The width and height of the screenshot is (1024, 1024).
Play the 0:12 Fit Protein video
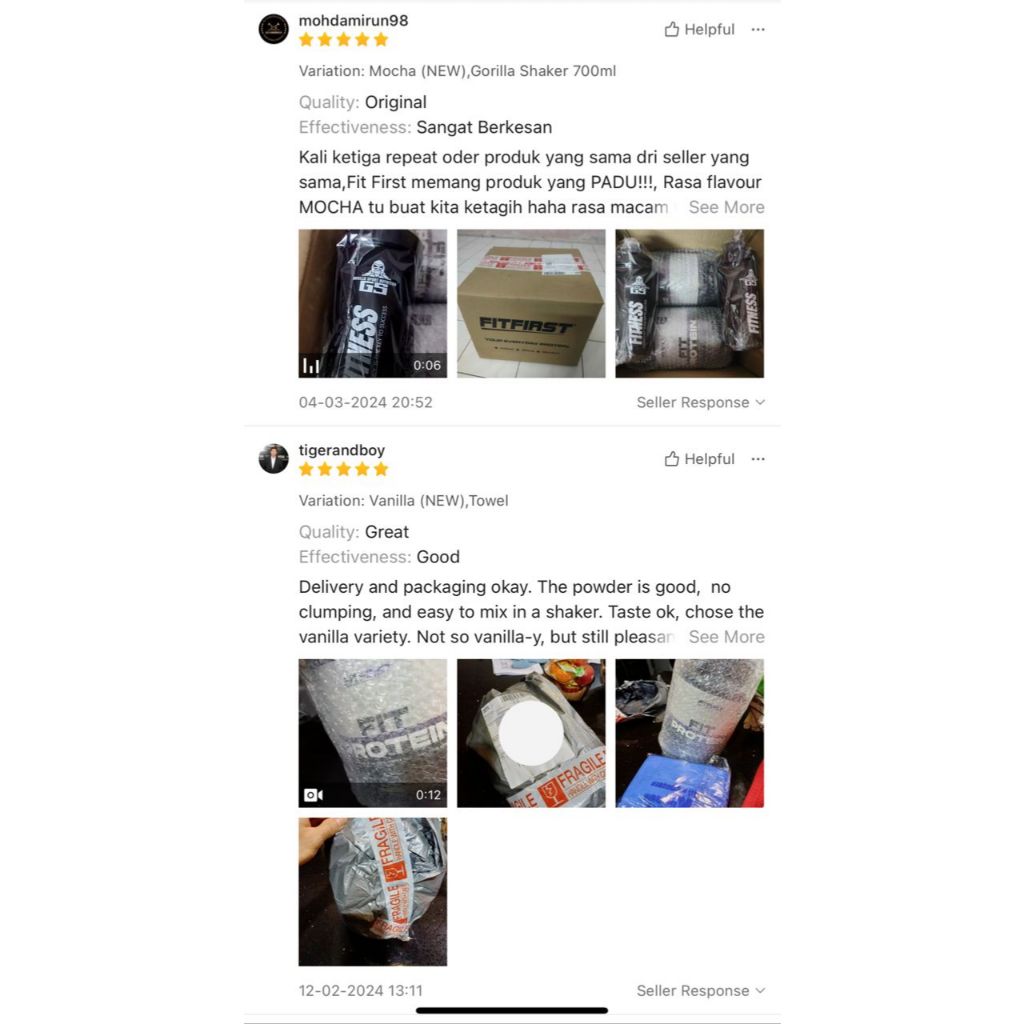373,733
